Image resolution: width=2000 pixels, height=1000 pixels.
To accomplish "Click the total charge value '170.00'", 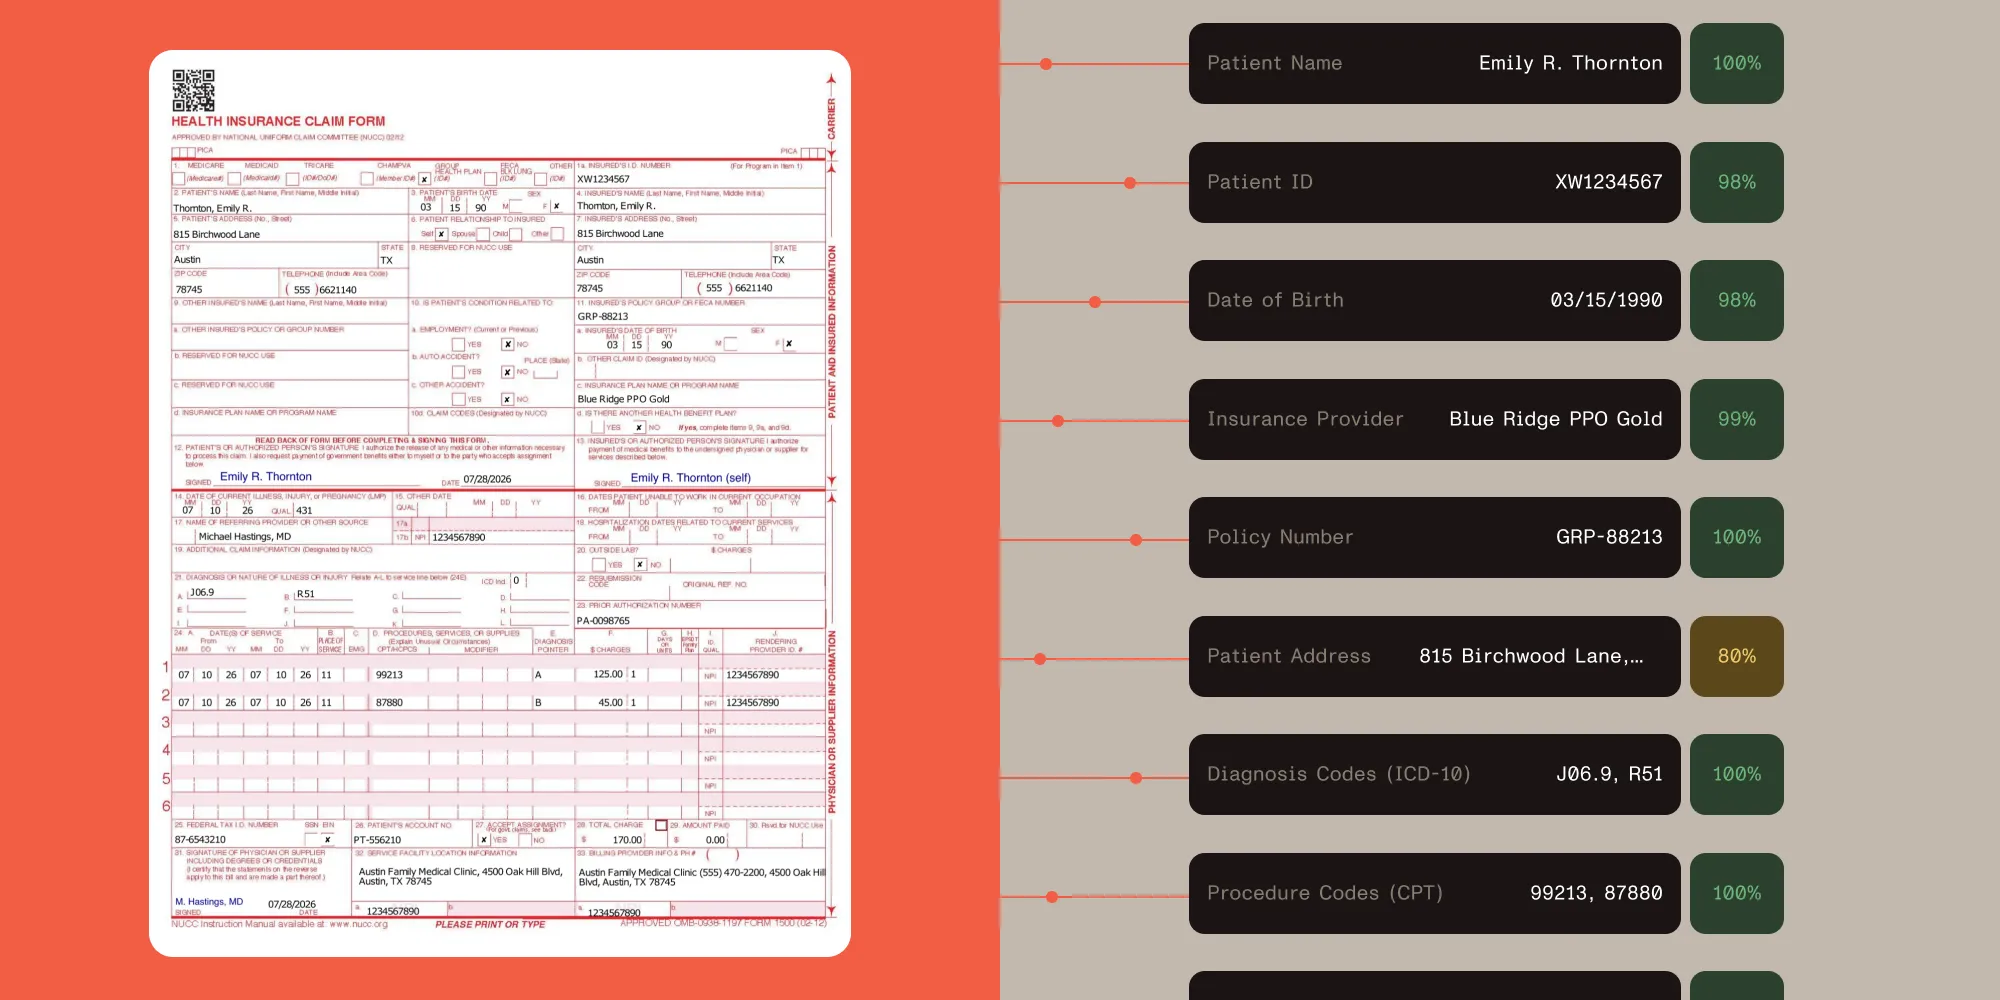I will click(x=627, y=840).
